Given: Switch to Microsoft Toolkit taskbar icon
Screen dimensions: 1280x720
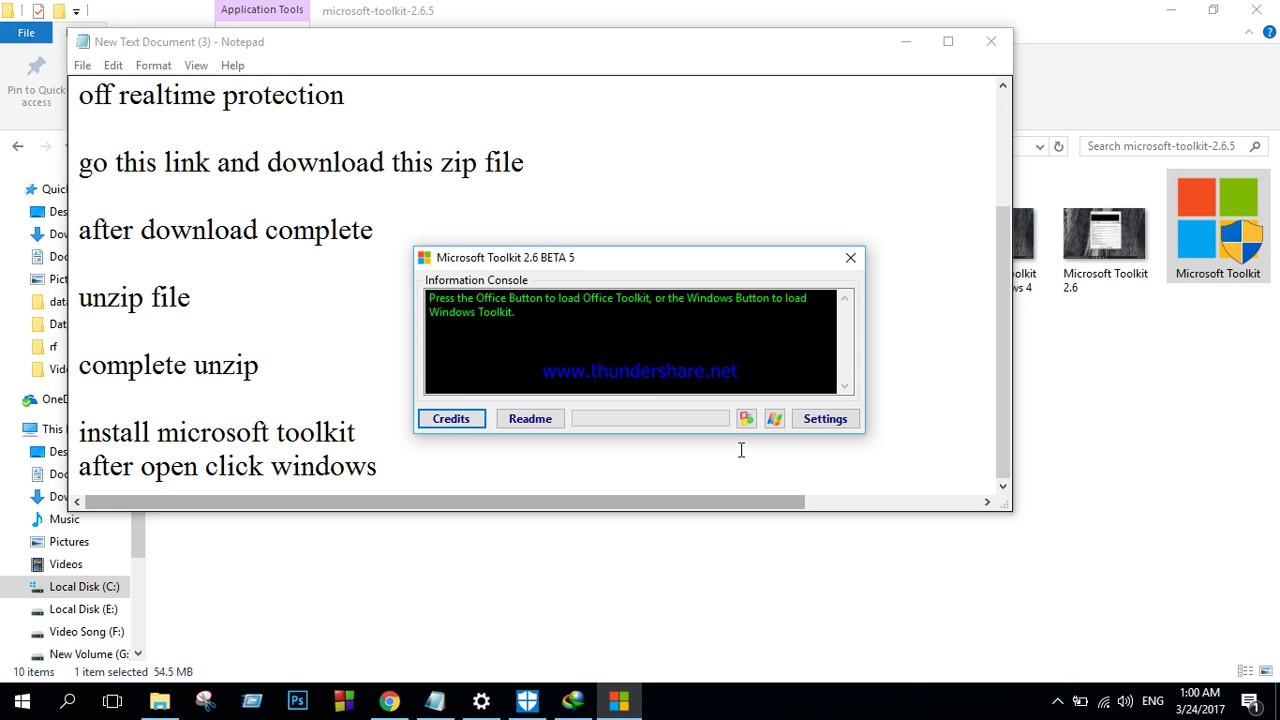Looking at the screenshot, I should coord(619,701).
